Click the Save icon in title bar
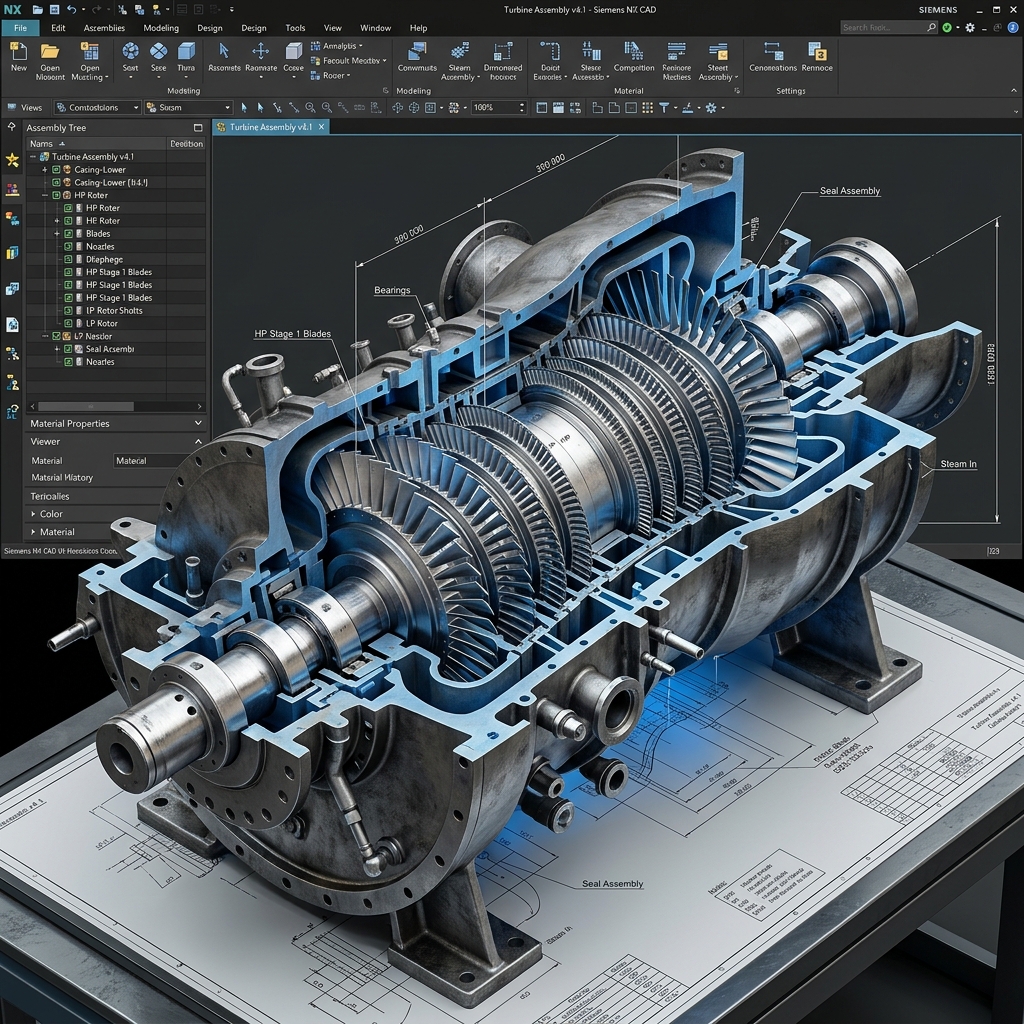The width and height of the screenshot is (1024, 1024). click(54, 10)
